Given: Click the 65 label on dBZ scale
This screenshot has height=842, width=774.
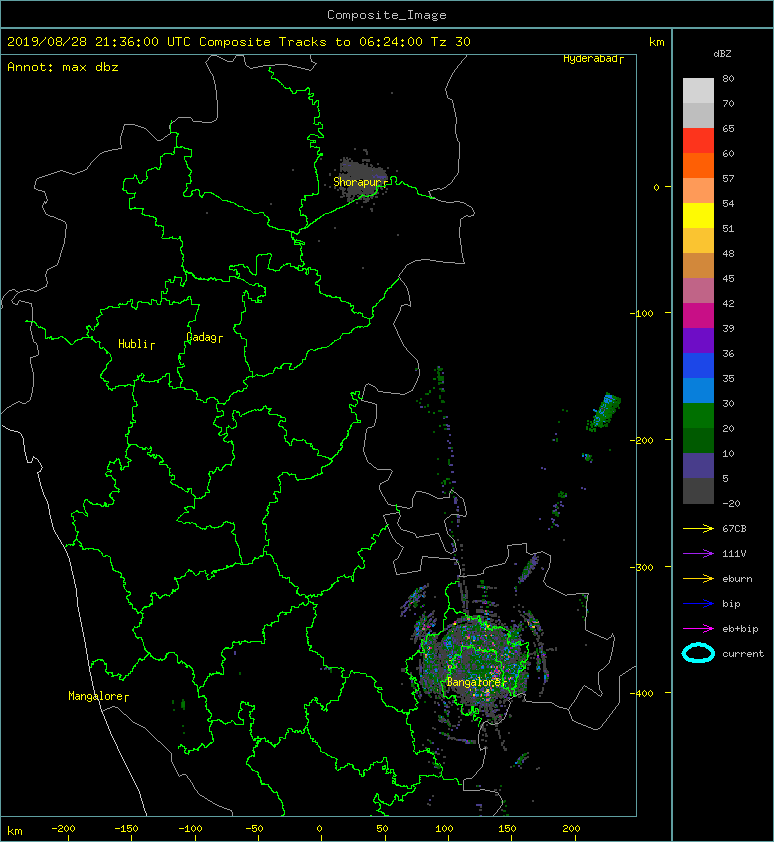Looking at the screenshot, I should tap(728, 128).
